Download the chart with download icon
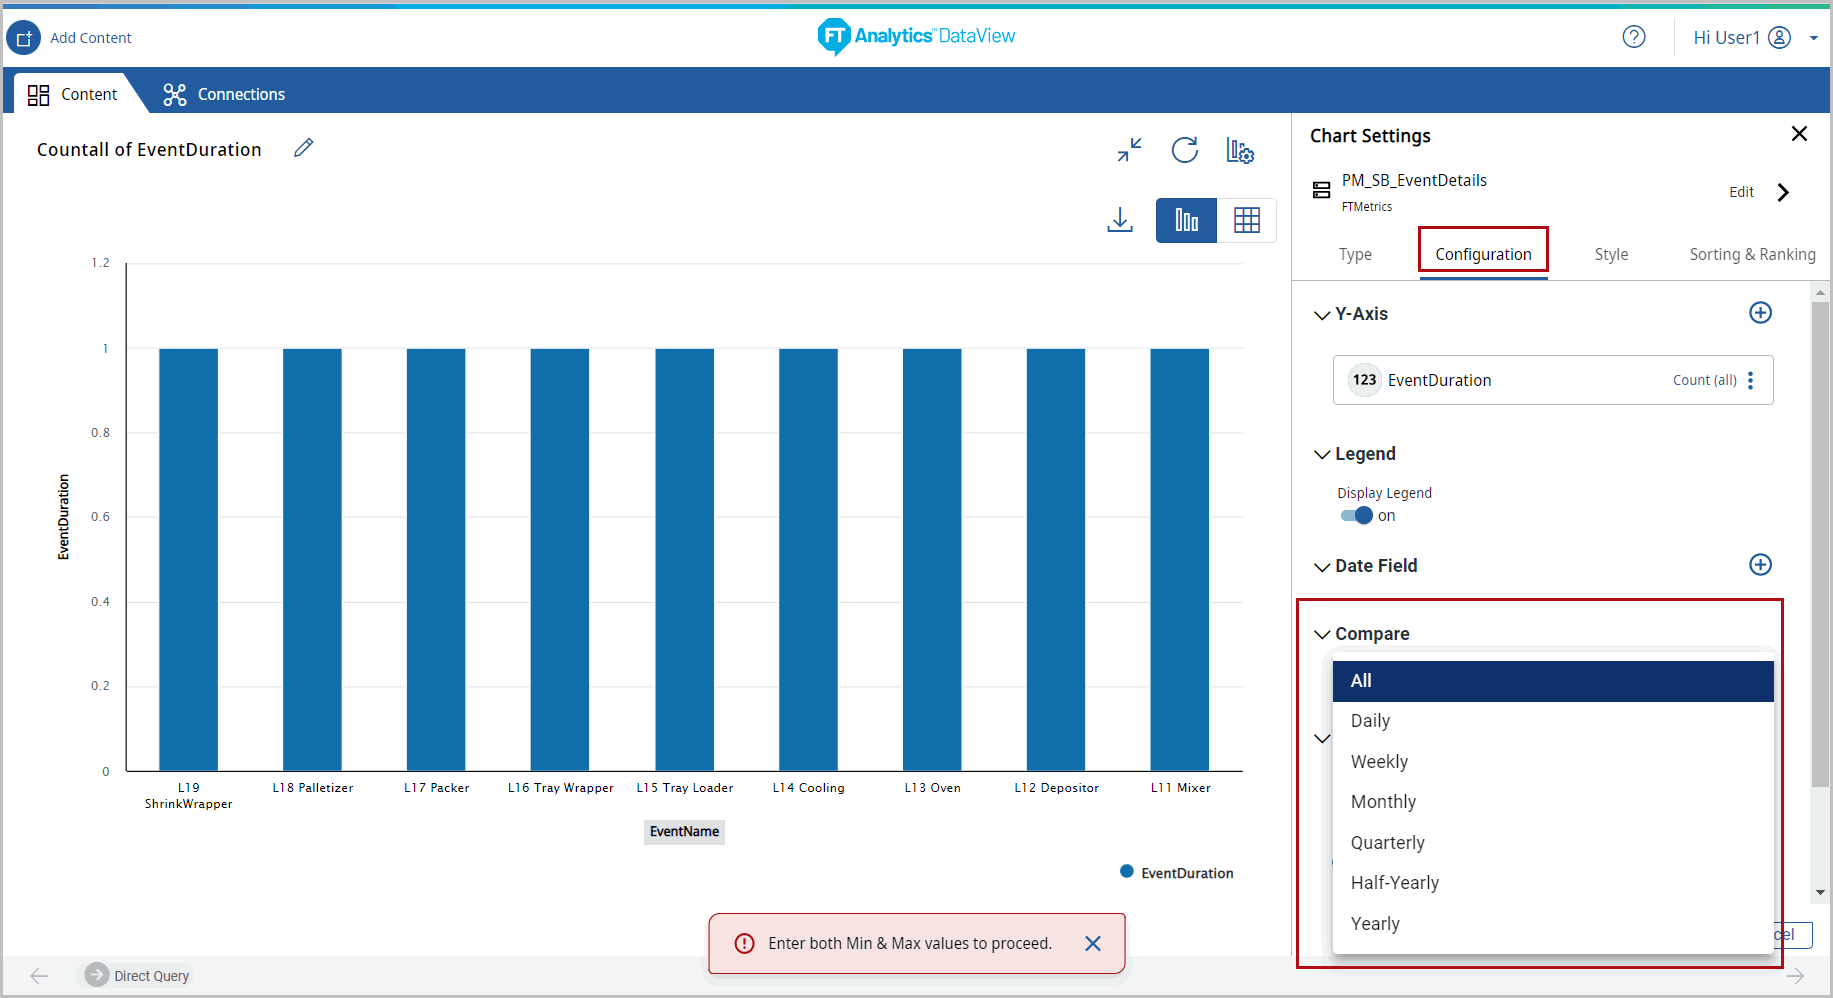 pyautogui.click(x=1120, y=220)
